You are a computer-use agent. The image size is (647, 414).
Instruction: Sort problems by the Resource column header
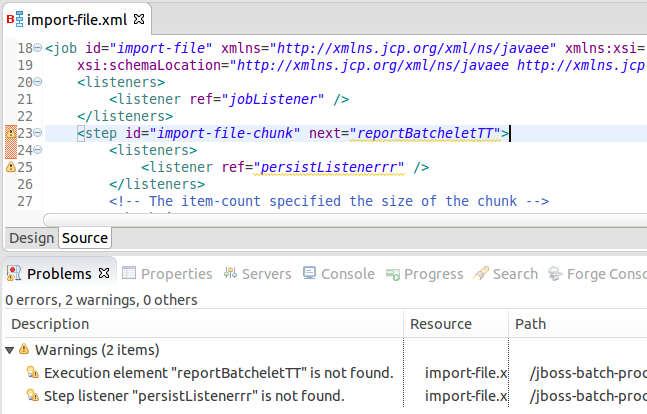pyautogui.click(x=441, y=324)
